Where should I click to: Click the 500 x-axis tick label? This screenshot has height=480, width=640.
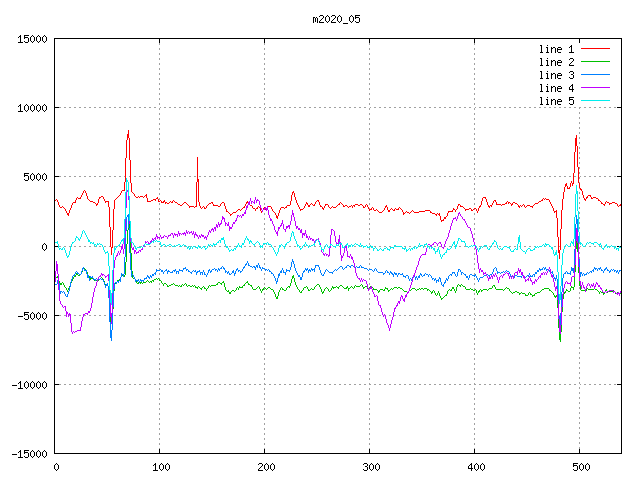click(x=580, y=466)
